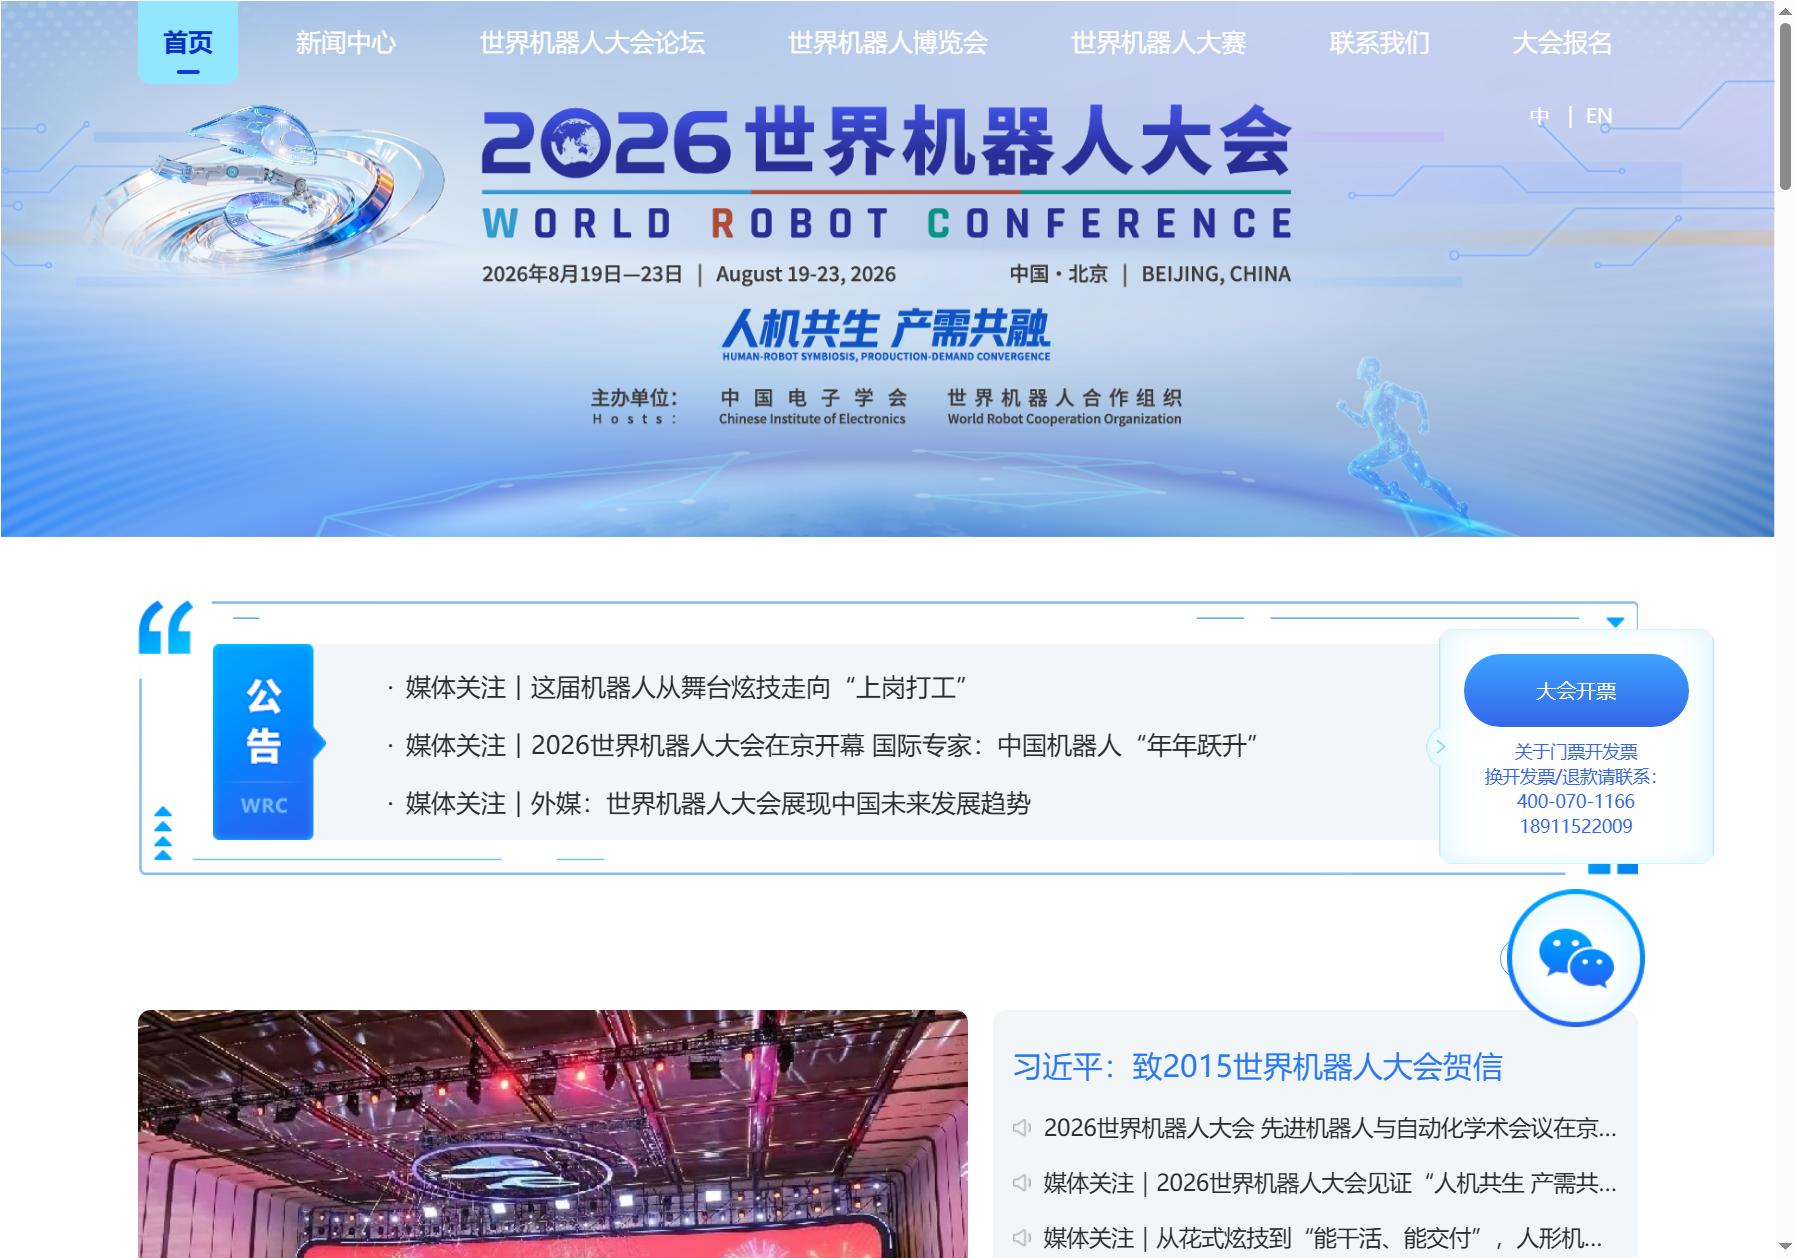Go to 大会报名 registration
This screenshot has height=1258, width=1795.
point(1562,43)
